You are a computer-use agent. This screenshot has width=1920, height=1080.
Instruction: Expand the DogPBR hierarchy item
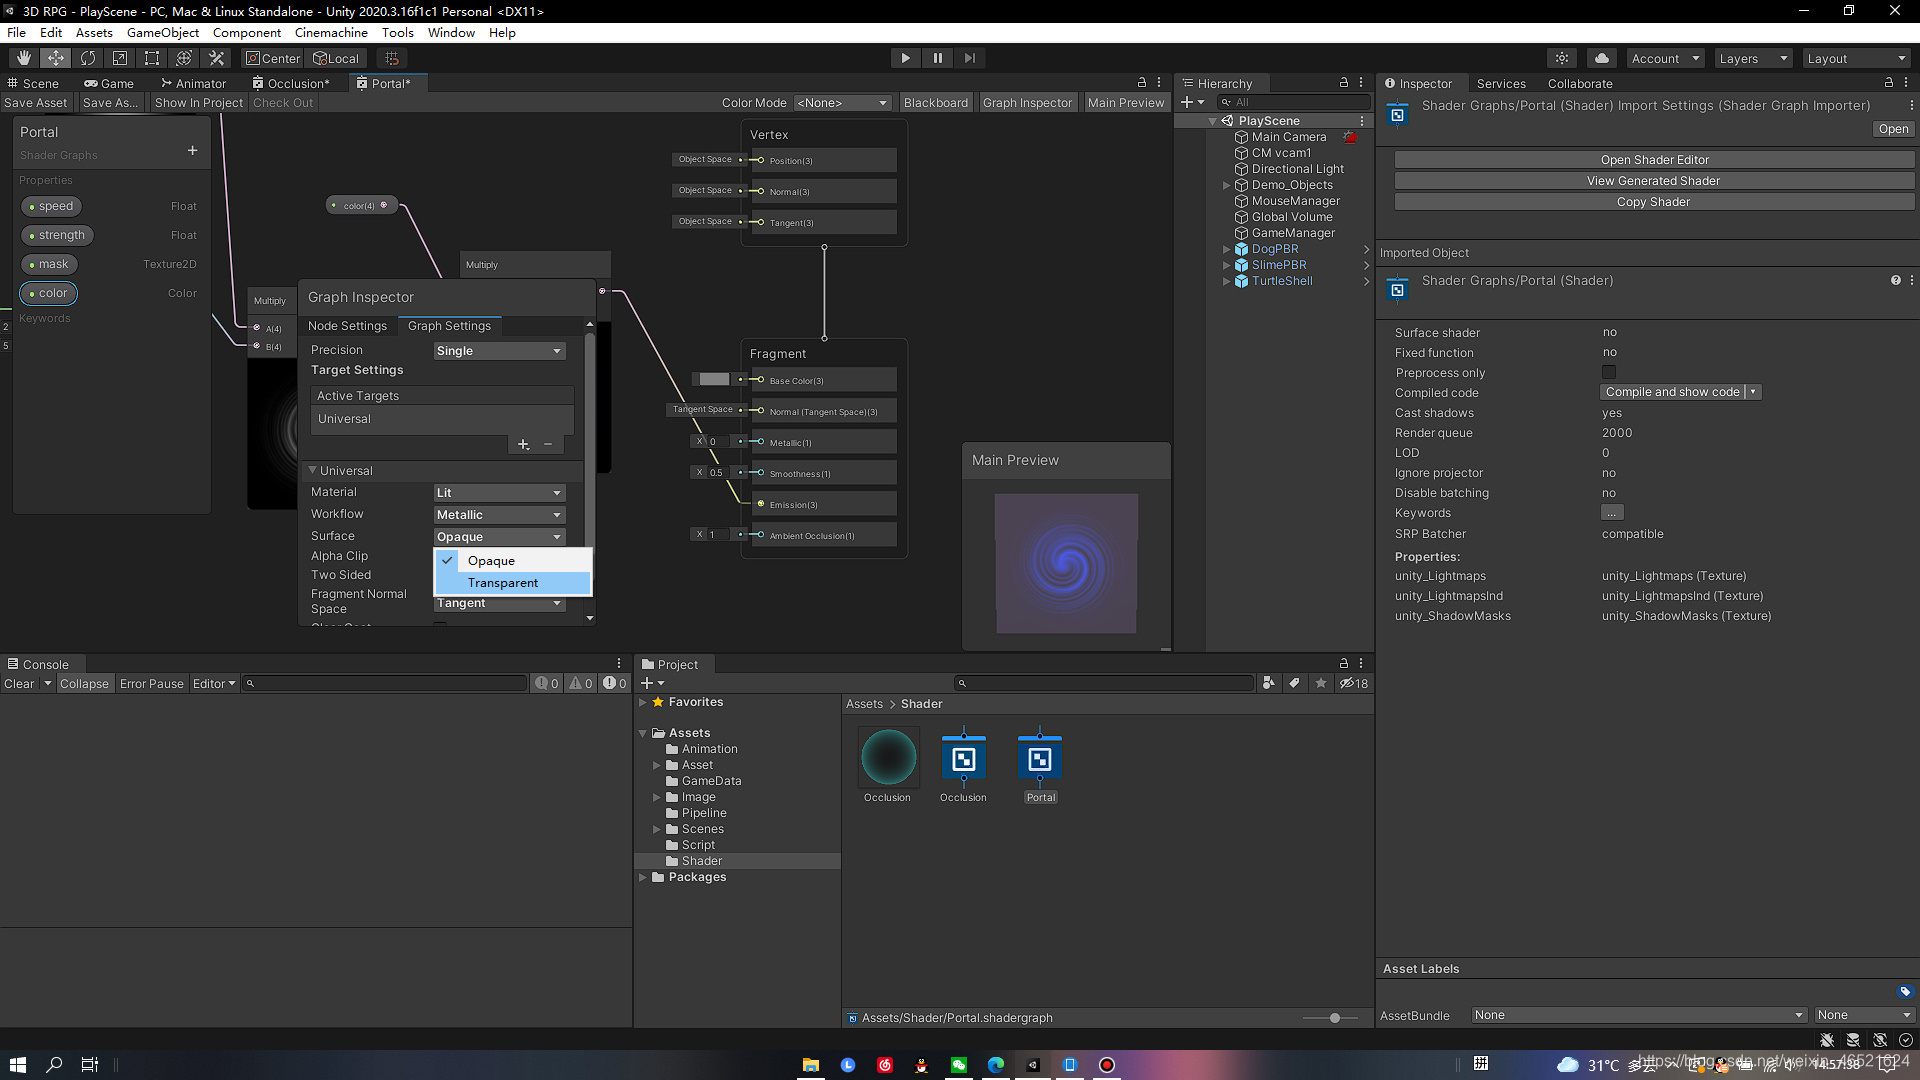click(x=1226, y=249)
